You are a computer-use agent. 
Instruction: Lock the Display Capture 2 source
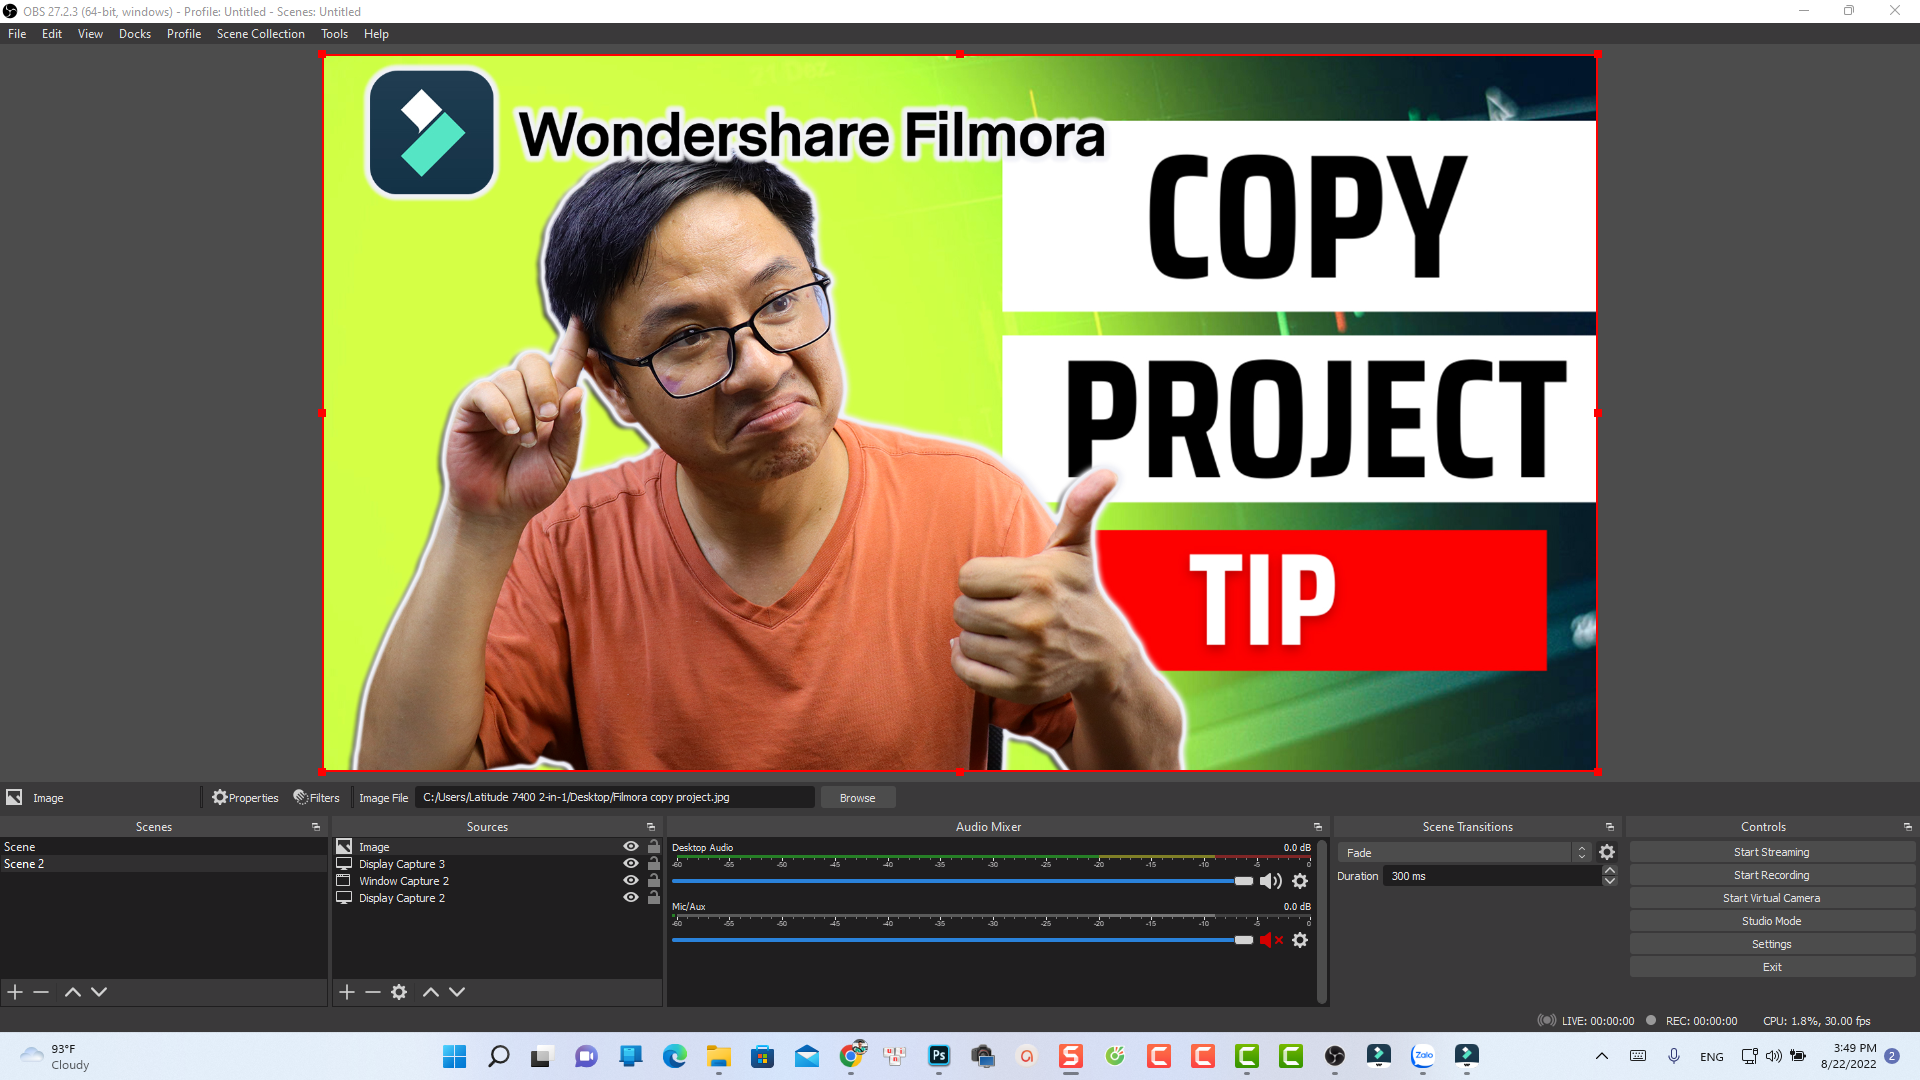tap(654, 897)
